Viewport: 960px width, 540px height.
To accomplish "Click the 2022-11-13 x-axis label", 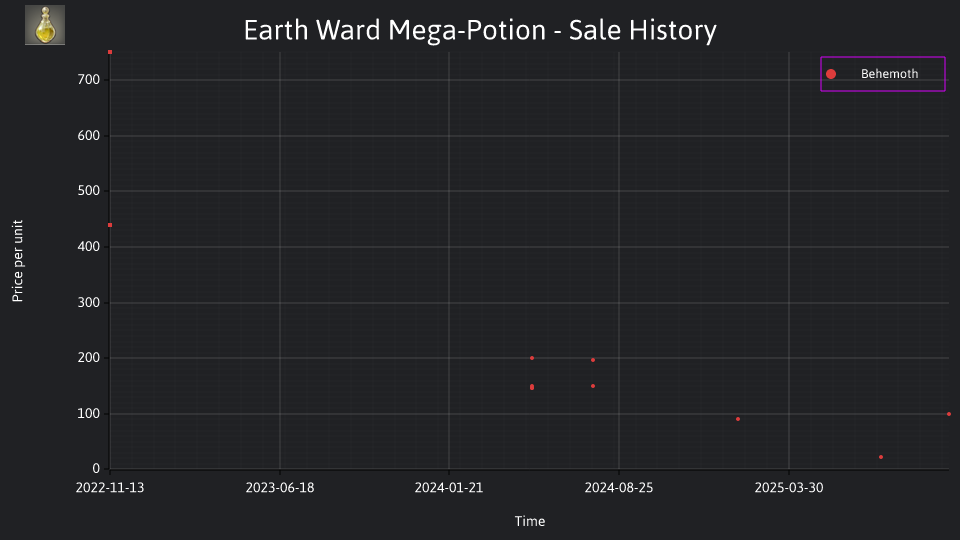I will 110,488.
